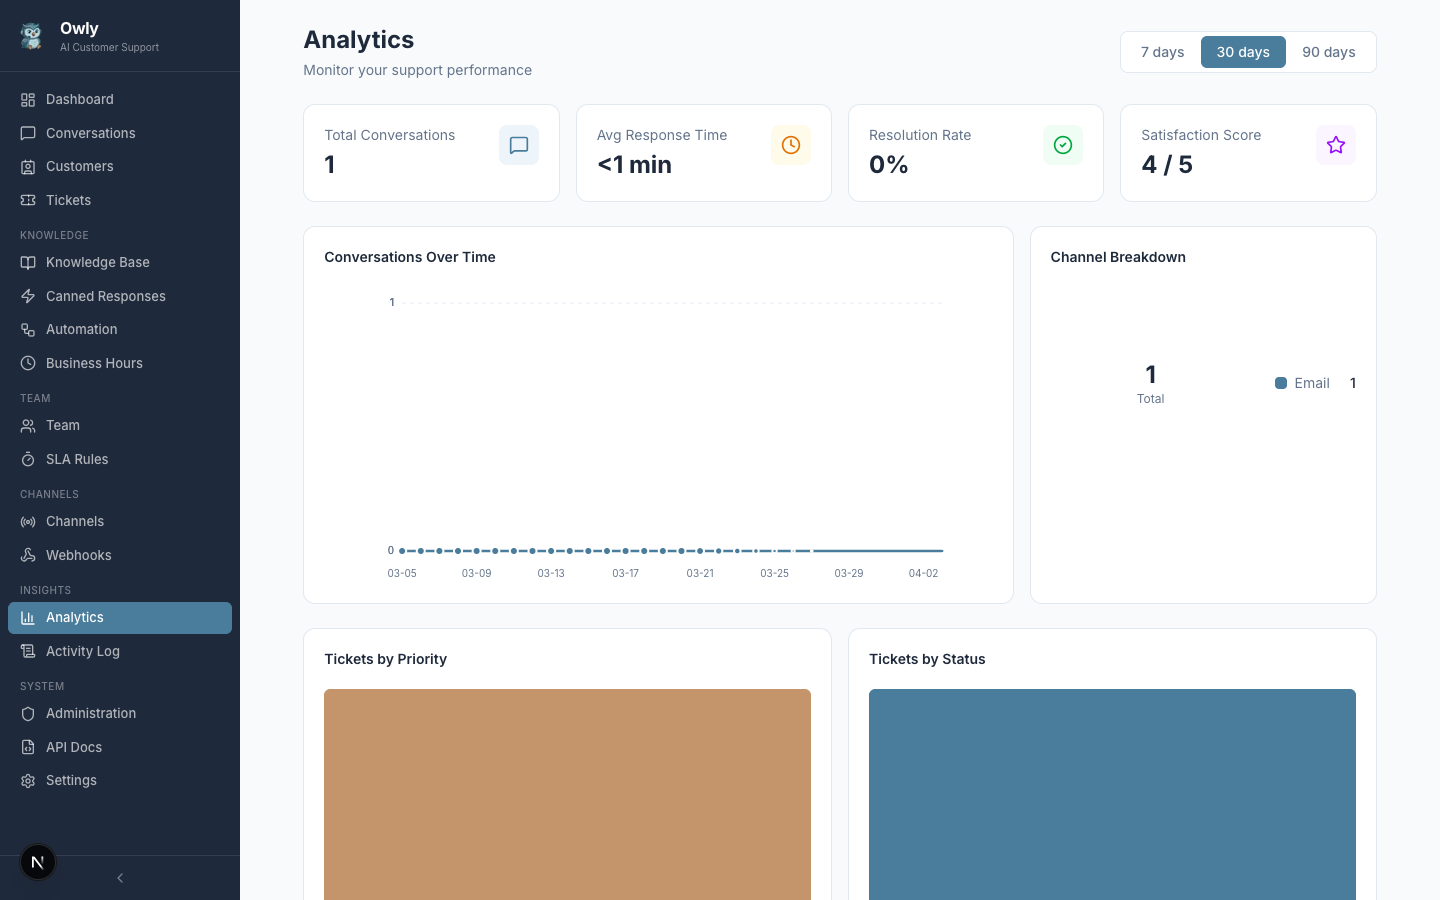Click the clock icon on Avg Response Time card
The width and height of the screenshot is (1440, 900).
(x=791, y=145)
